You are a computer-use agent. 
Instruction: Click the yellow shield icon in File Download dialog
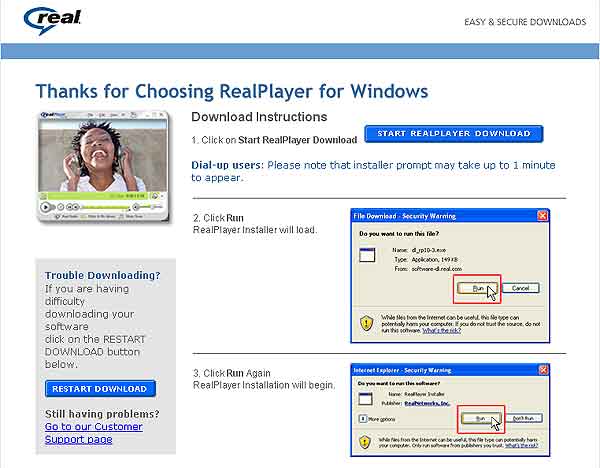367,323
